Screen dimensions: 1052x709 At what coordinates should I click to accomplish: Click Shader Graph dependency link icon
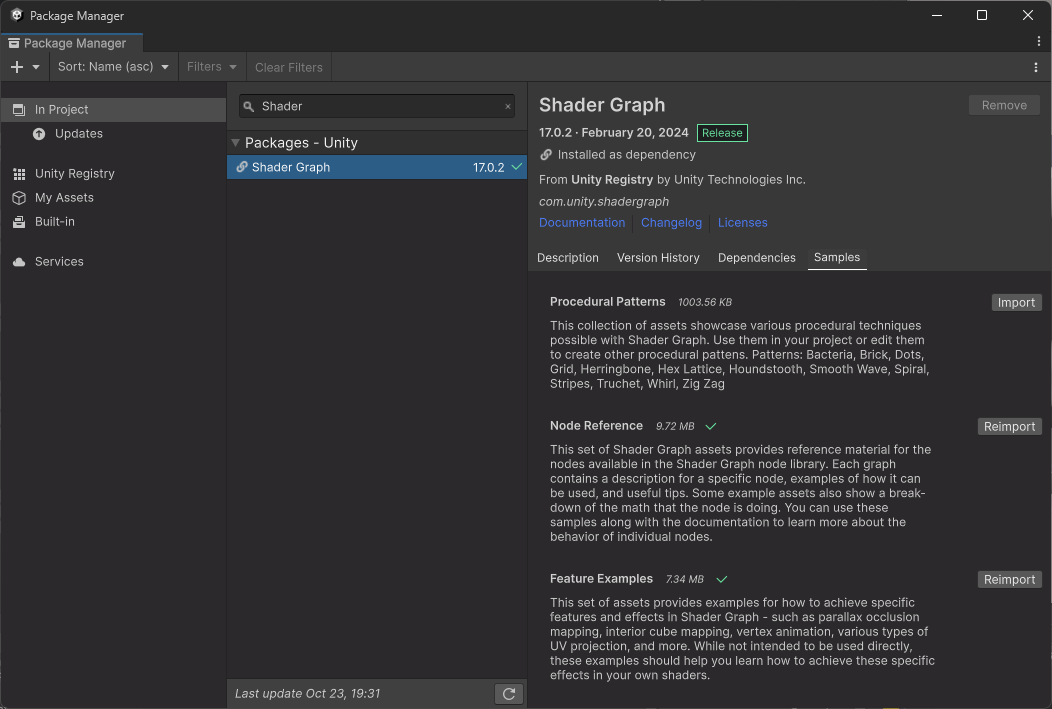[242, 167]
